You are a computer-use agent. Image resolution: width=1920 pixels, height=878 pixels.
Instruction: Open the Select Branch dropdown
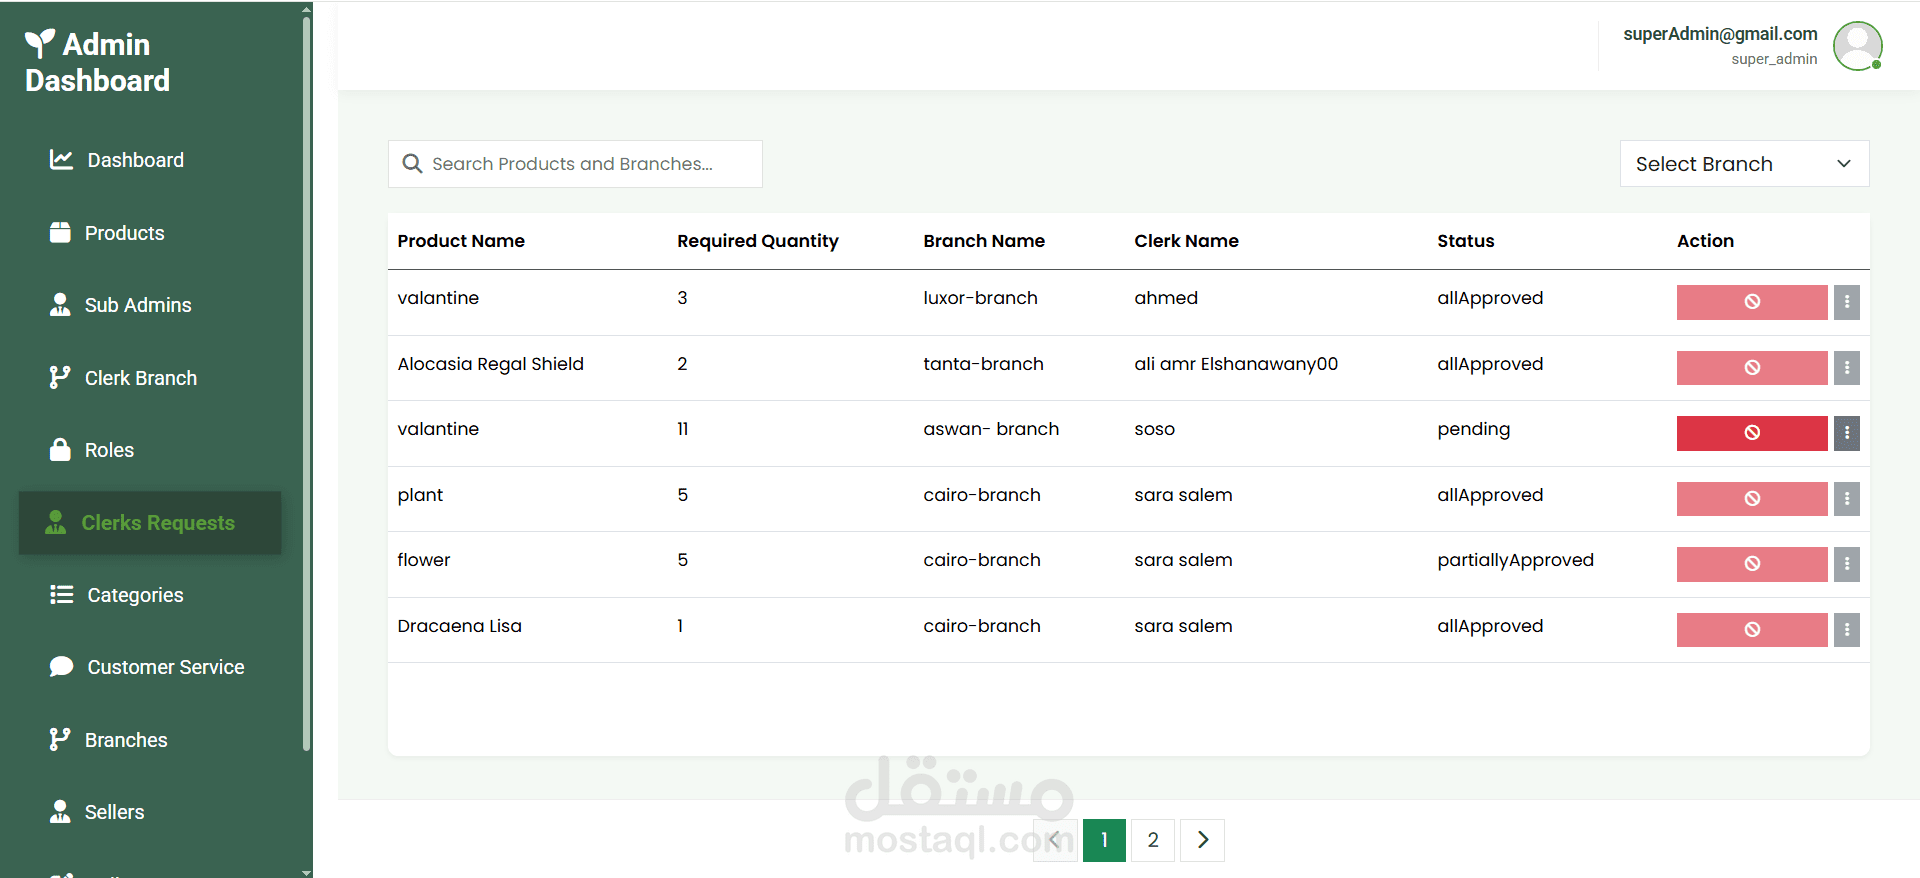tap(1744, 164)
